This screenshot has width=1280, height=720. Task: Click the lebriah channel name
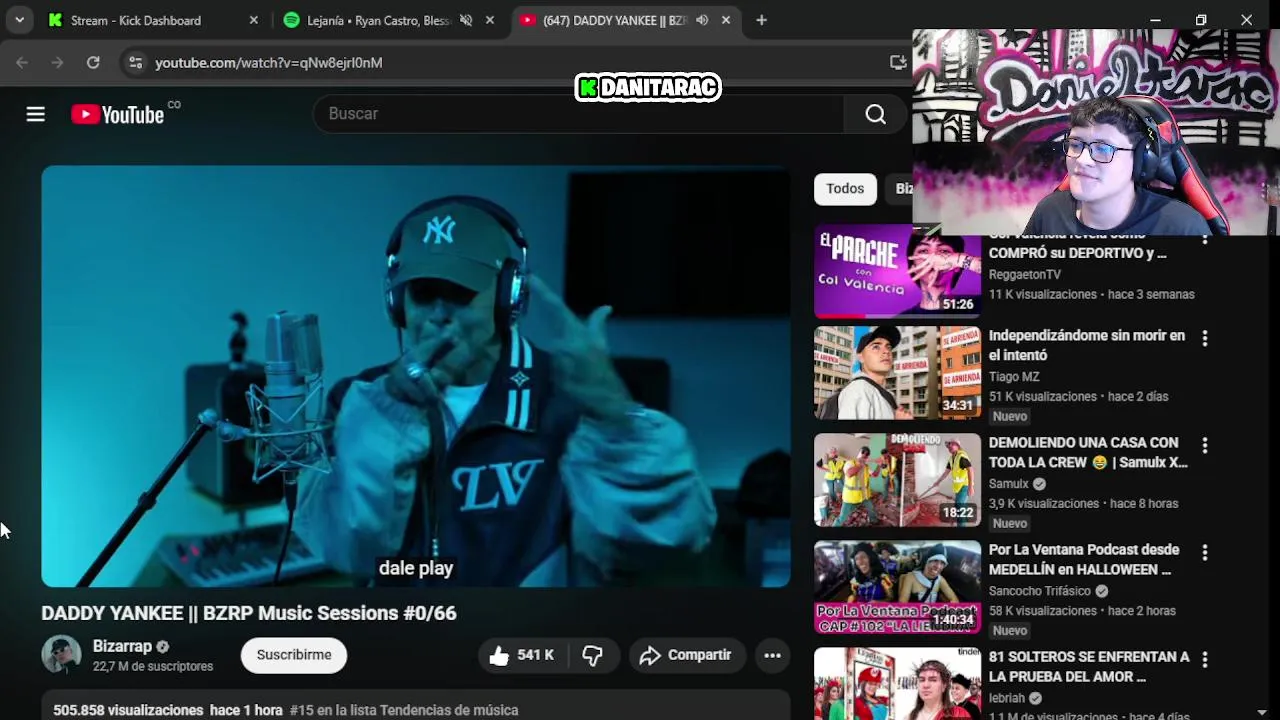click(1007, 698)
